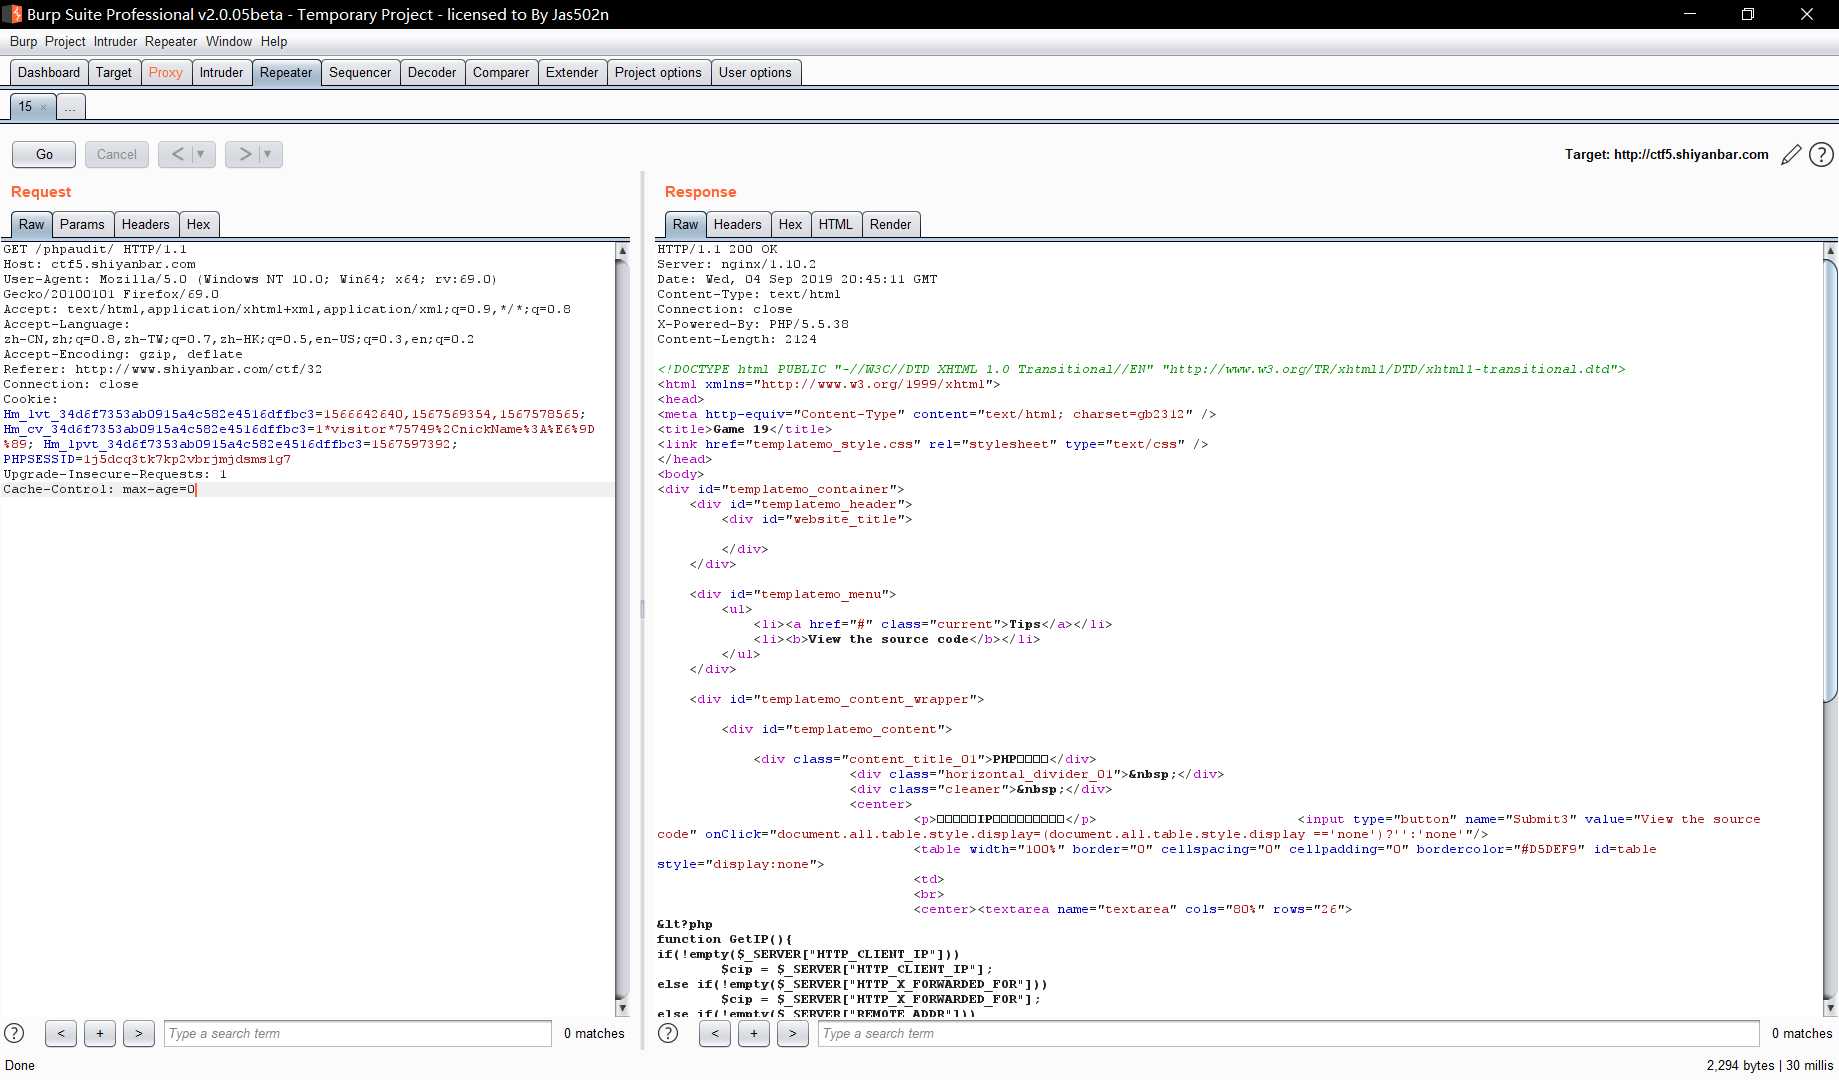Go to previous request search match
The width and height of the screenshot is (1839, 1080).
click(61, 1033)
